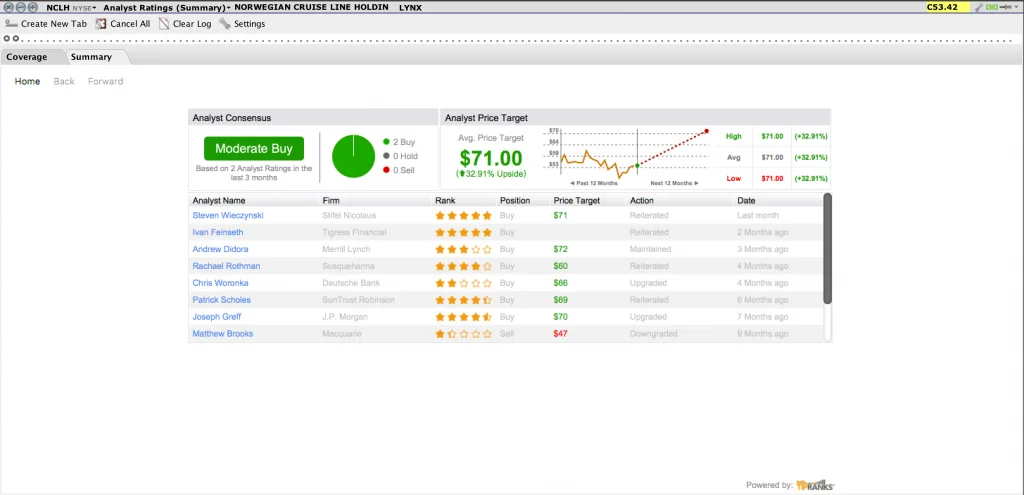The height and width of the screenshot is (495, 1024).
Task: Toggle the green chain link window grouping icon
Action: pos(991,7)
